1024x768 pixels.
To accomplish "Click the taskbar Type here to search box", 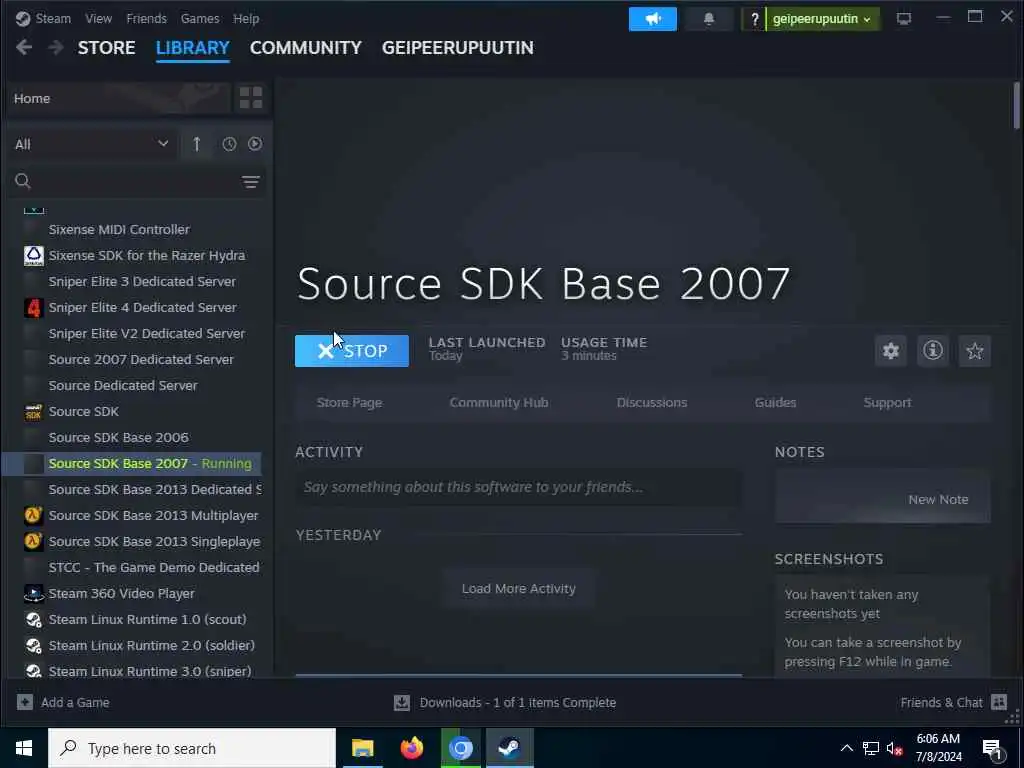I will pos(192,748).
